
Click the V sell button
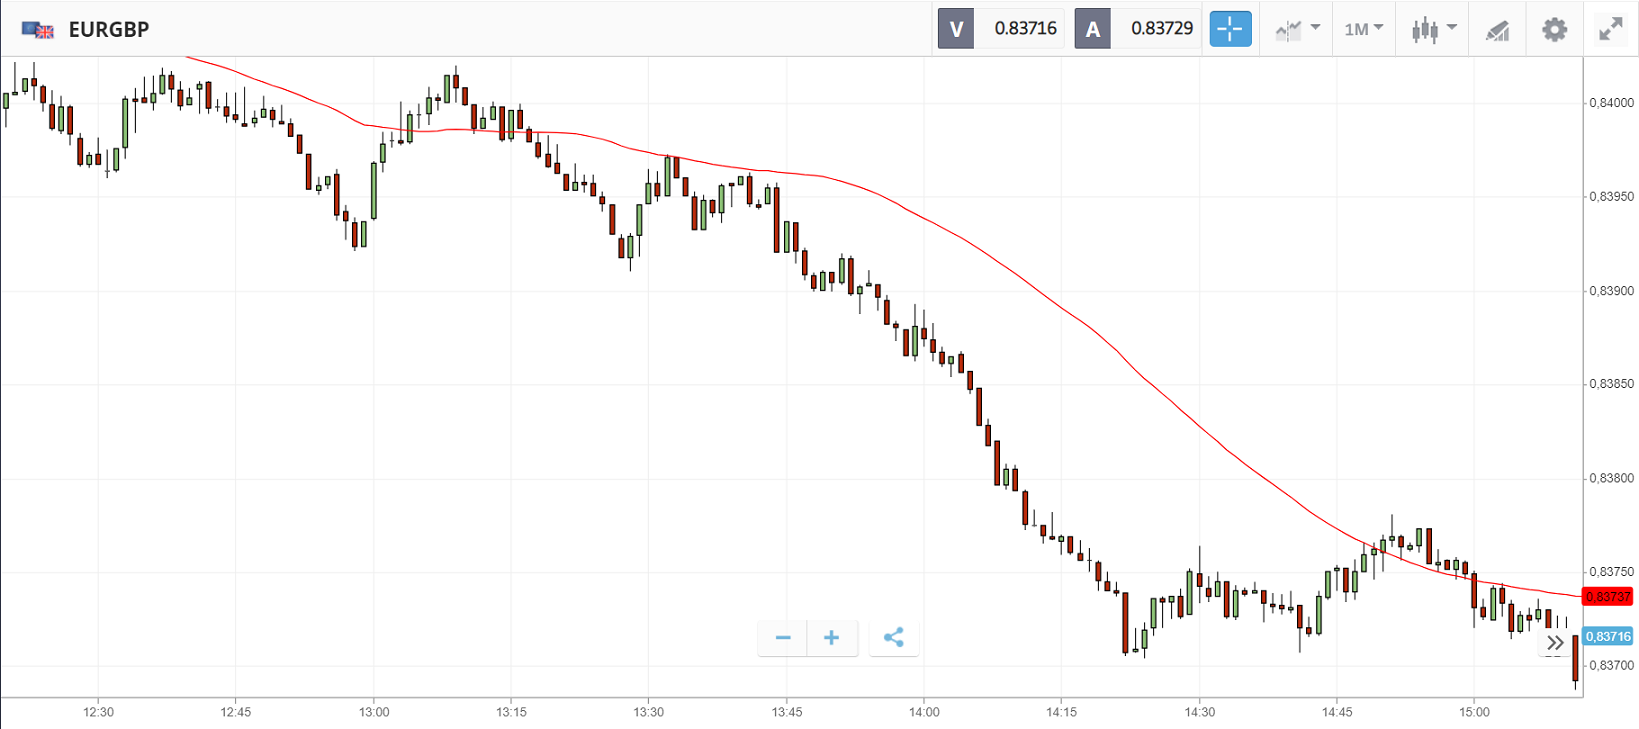(956, 29)
